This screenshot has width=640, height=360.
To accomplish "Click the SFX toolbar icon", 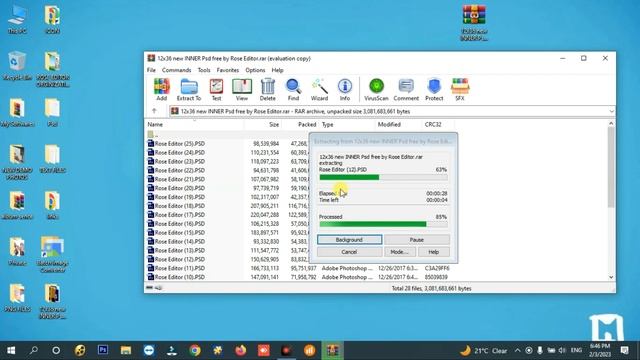I will pos(460,89).
